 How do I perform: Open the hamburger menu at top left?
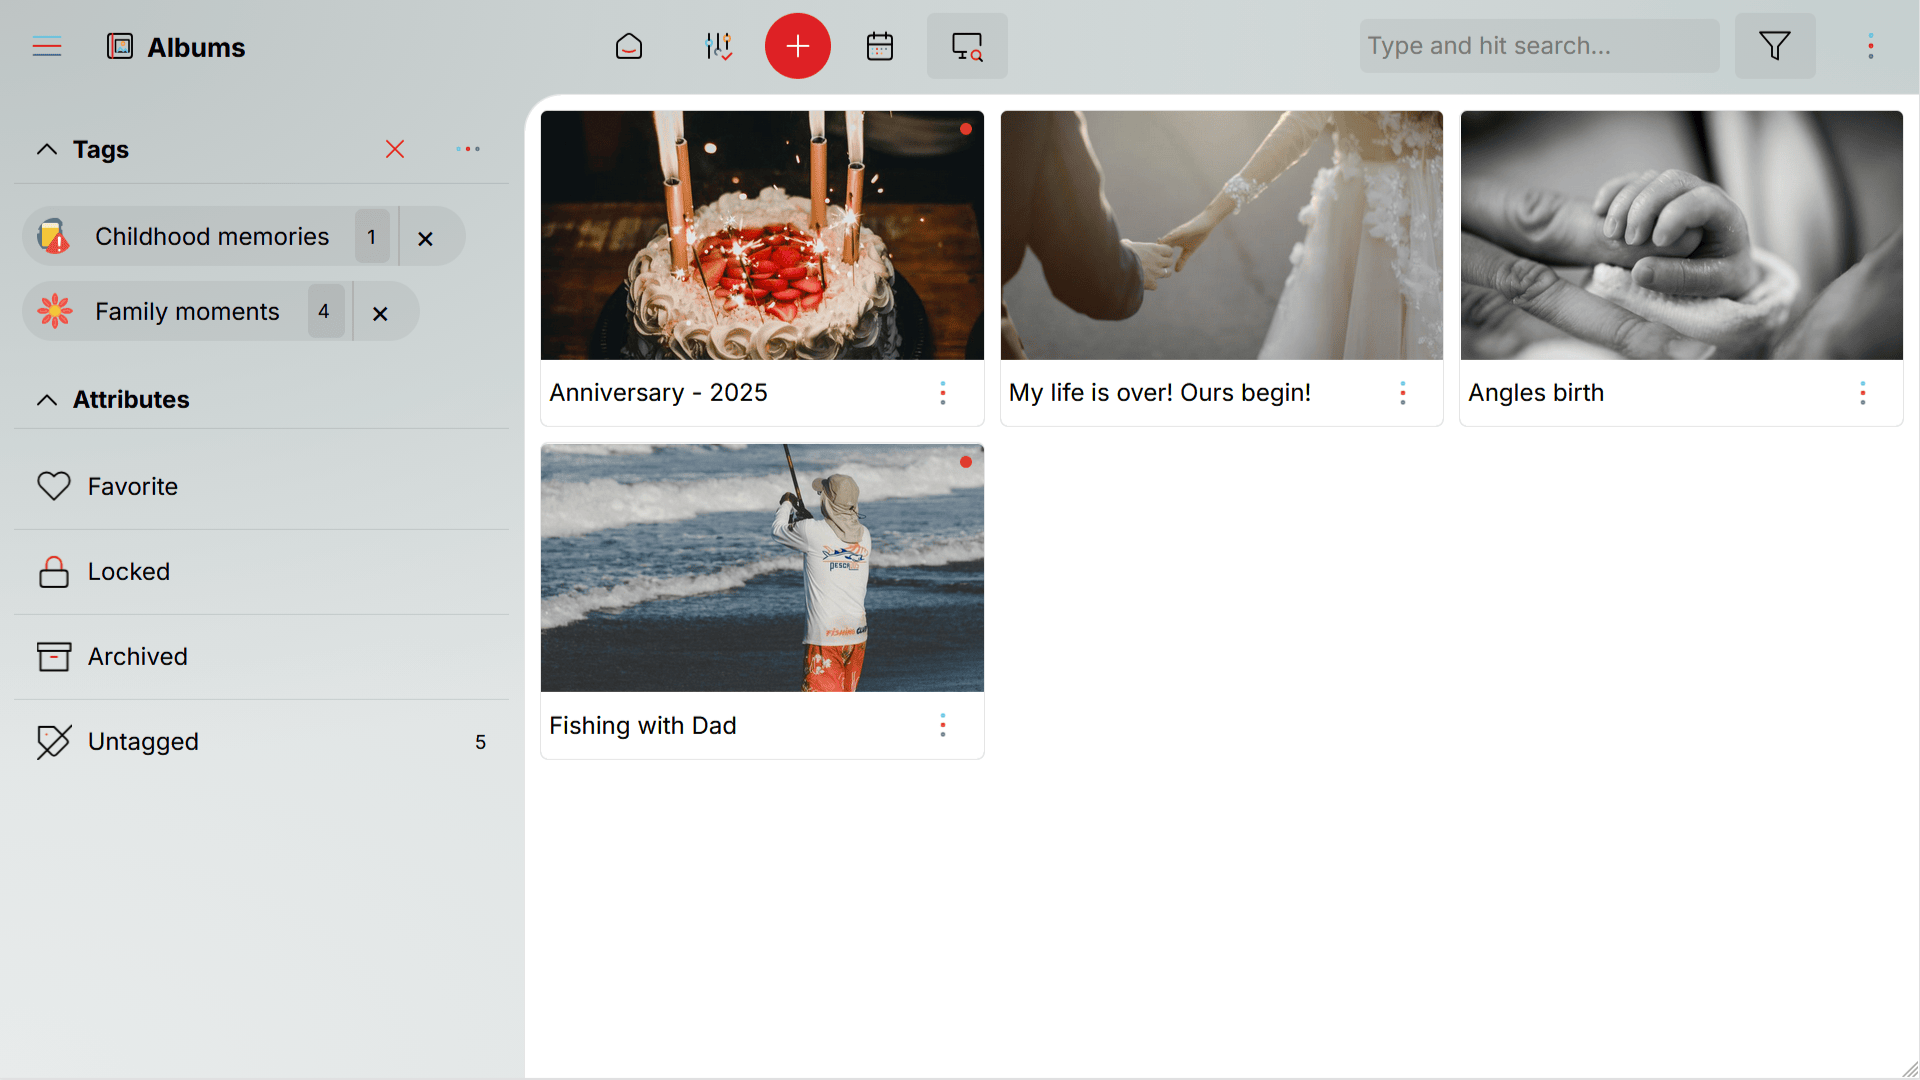pyautogui.click(x=47, y=46)
